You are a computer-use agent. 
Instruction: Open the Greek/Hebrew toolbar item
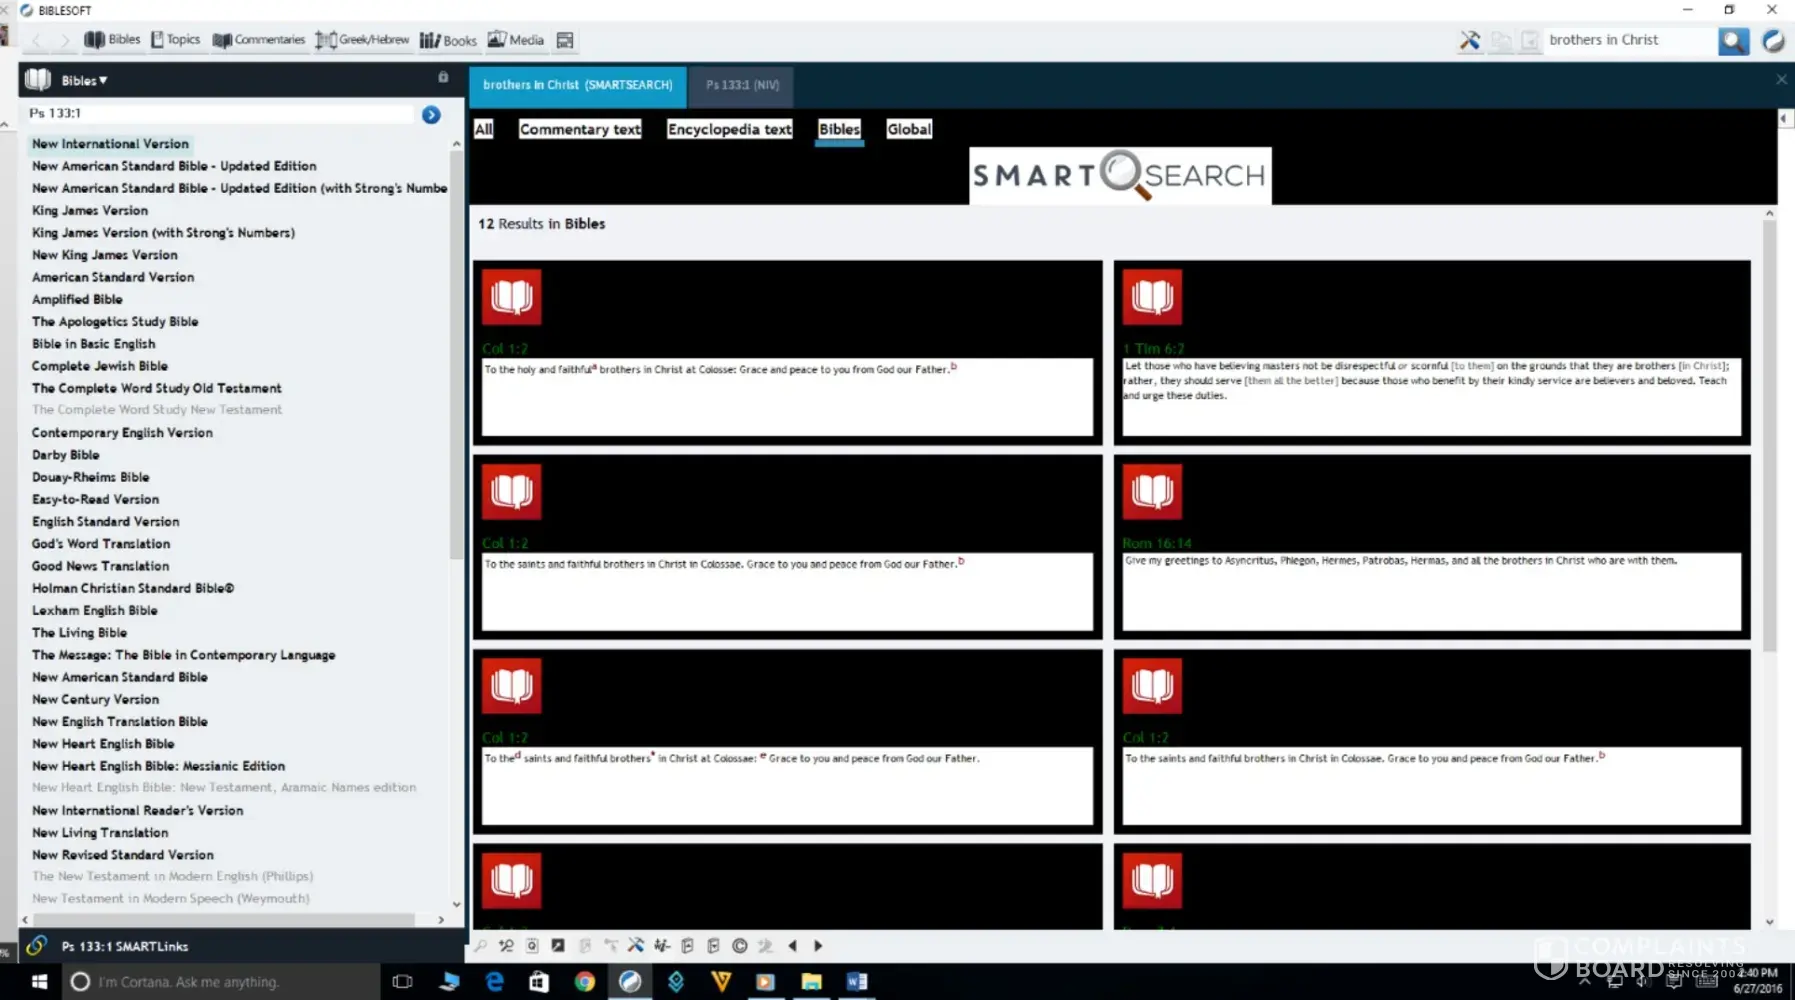[x=362, y=40]
